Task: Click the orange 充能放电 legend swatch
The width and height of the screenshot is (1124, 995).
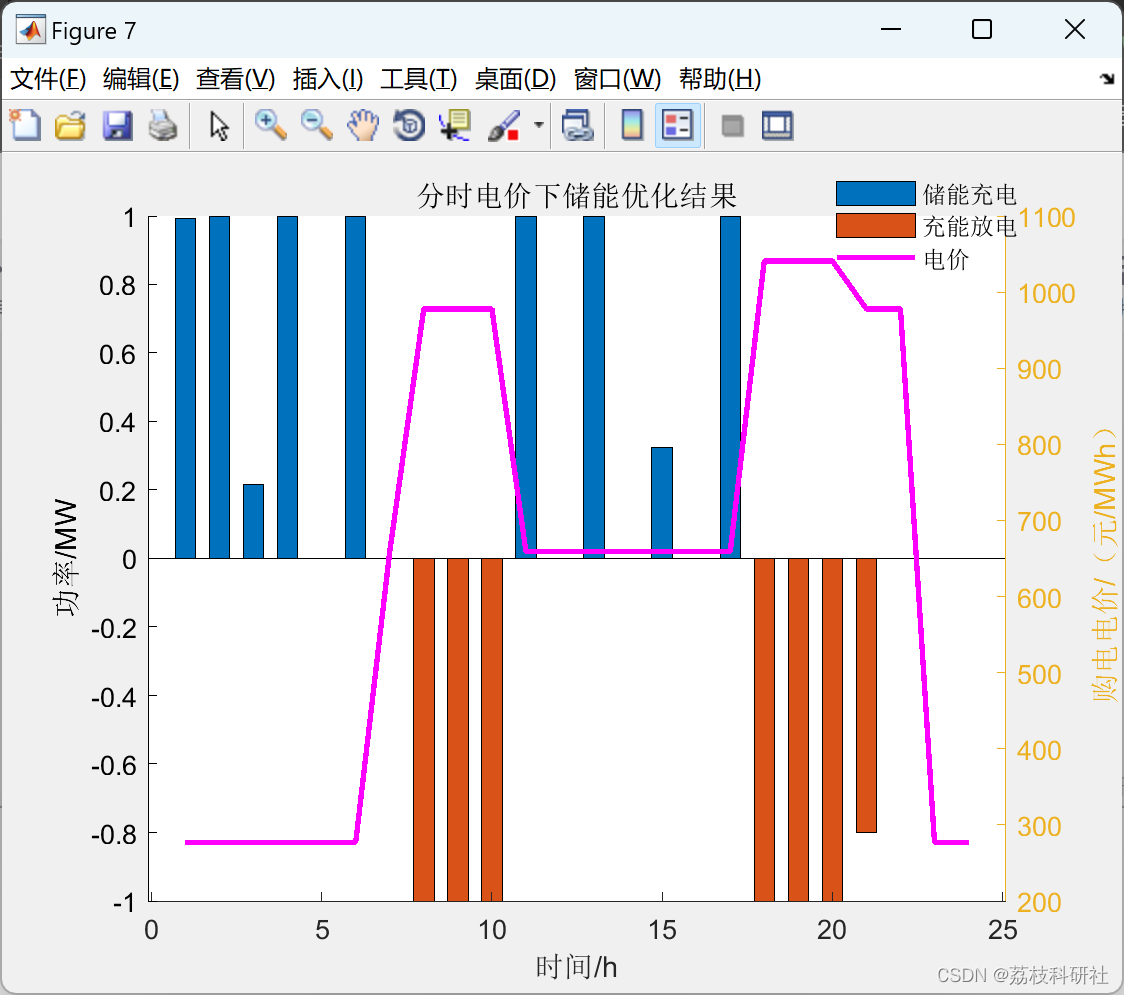Action: tap(875, 225)
